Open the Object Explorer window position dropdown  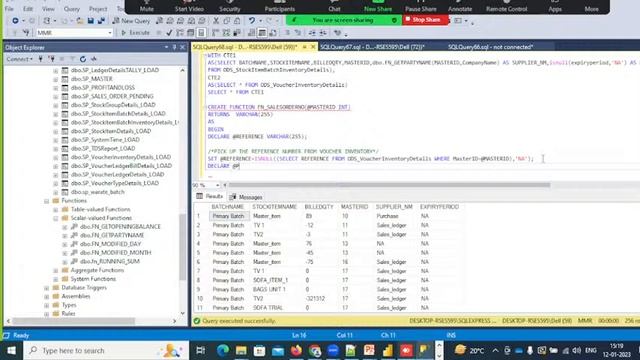point(166,47)
